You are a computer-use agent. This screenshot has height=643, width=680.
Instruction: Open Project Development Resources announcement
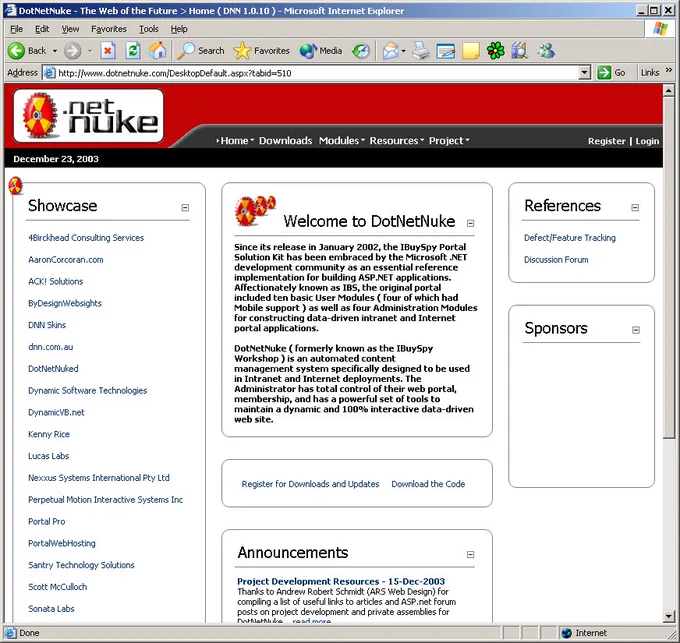tap(341, 581)
